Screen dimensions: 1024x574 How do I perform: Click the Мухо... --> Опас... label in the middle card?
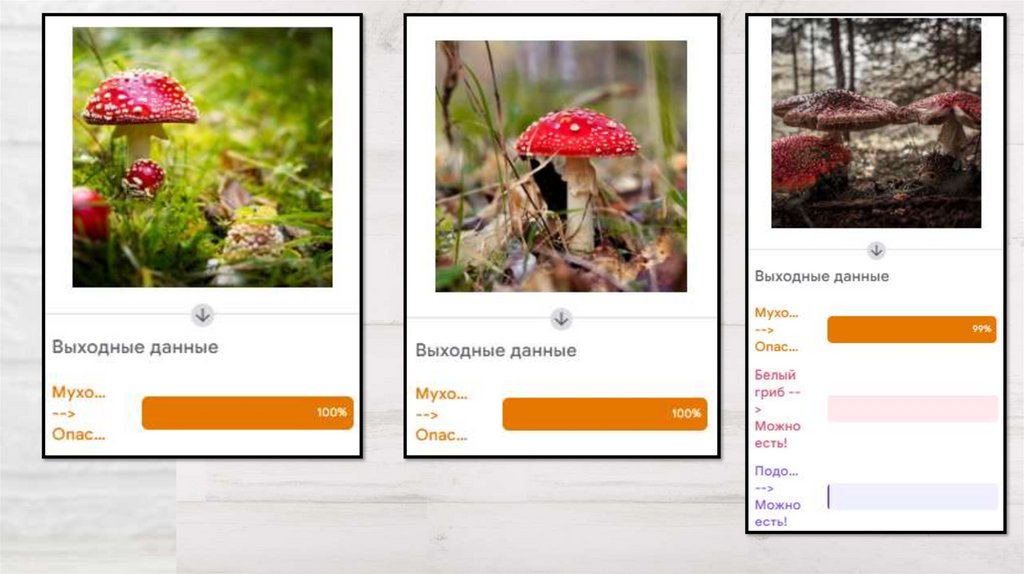pyautogui.click(x=441, y=415)
